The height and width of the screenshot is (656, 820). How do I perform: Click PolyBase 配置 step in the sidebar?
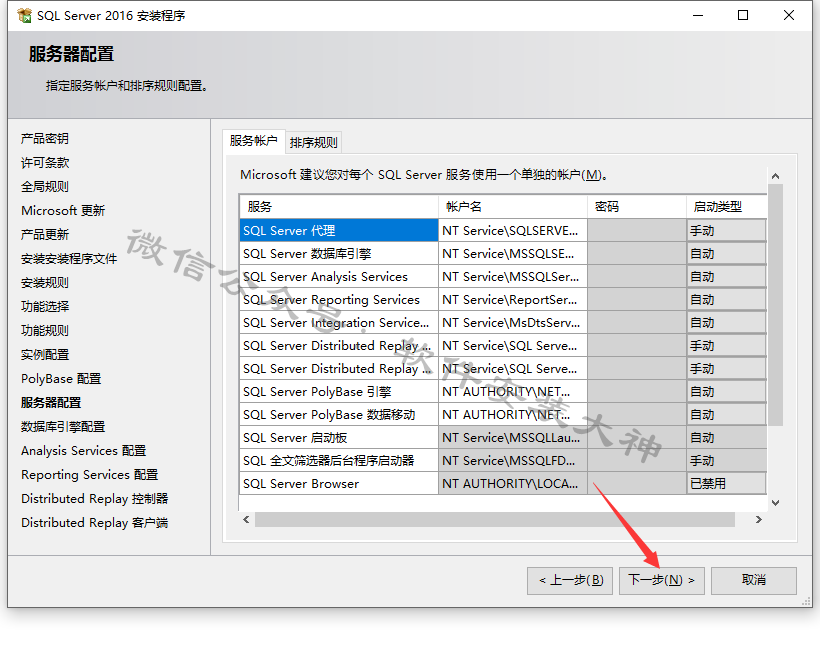point(61,379)
